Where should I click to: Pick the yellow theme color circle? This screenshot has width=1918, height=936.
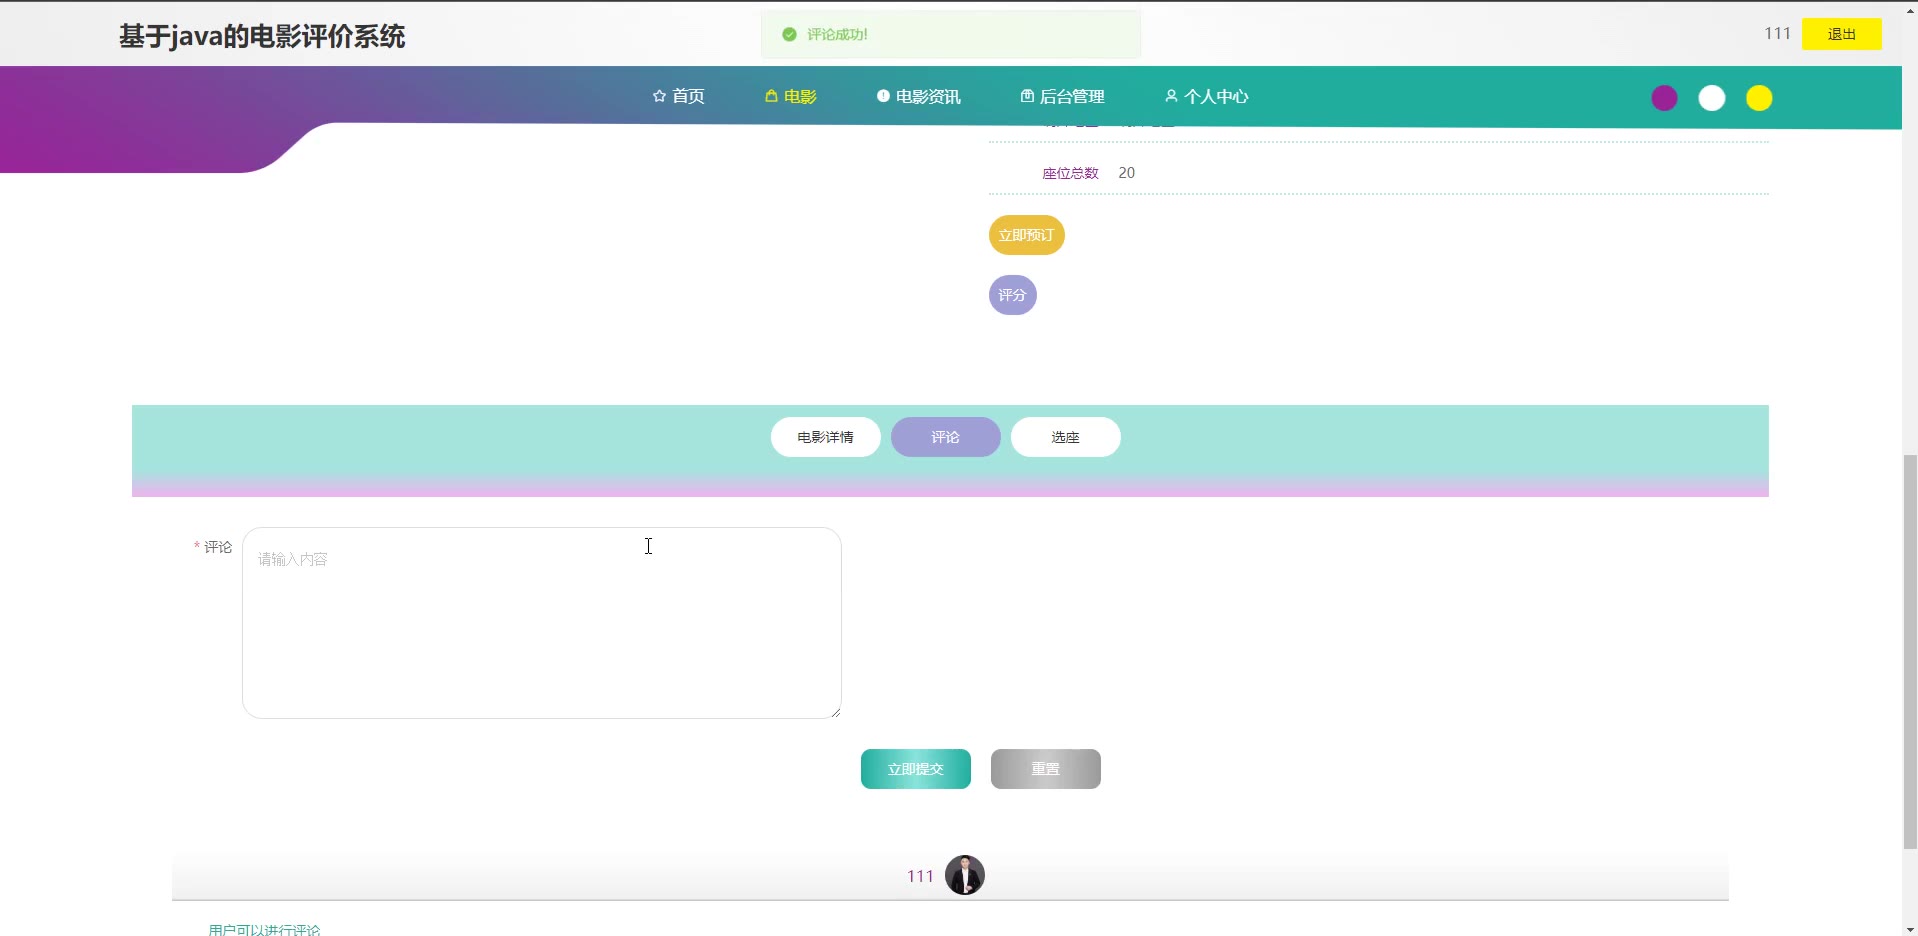(1759, 98)
